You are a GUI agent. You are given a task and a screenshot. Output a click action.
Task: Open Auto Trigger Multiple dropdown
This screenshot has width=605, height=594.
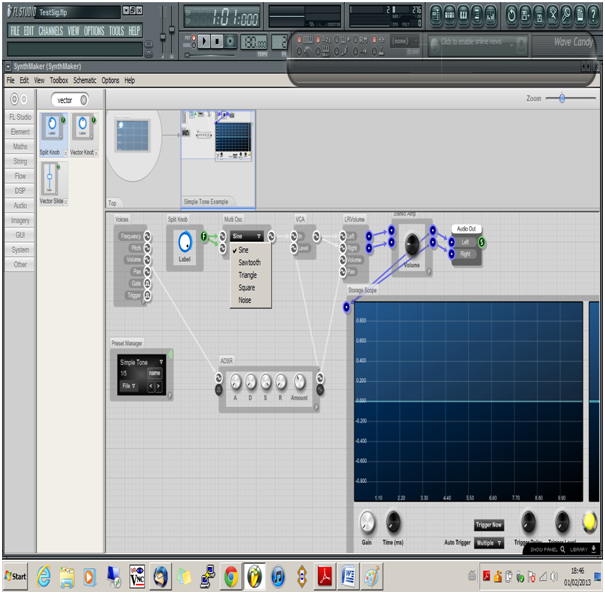[x=489, y=543]
